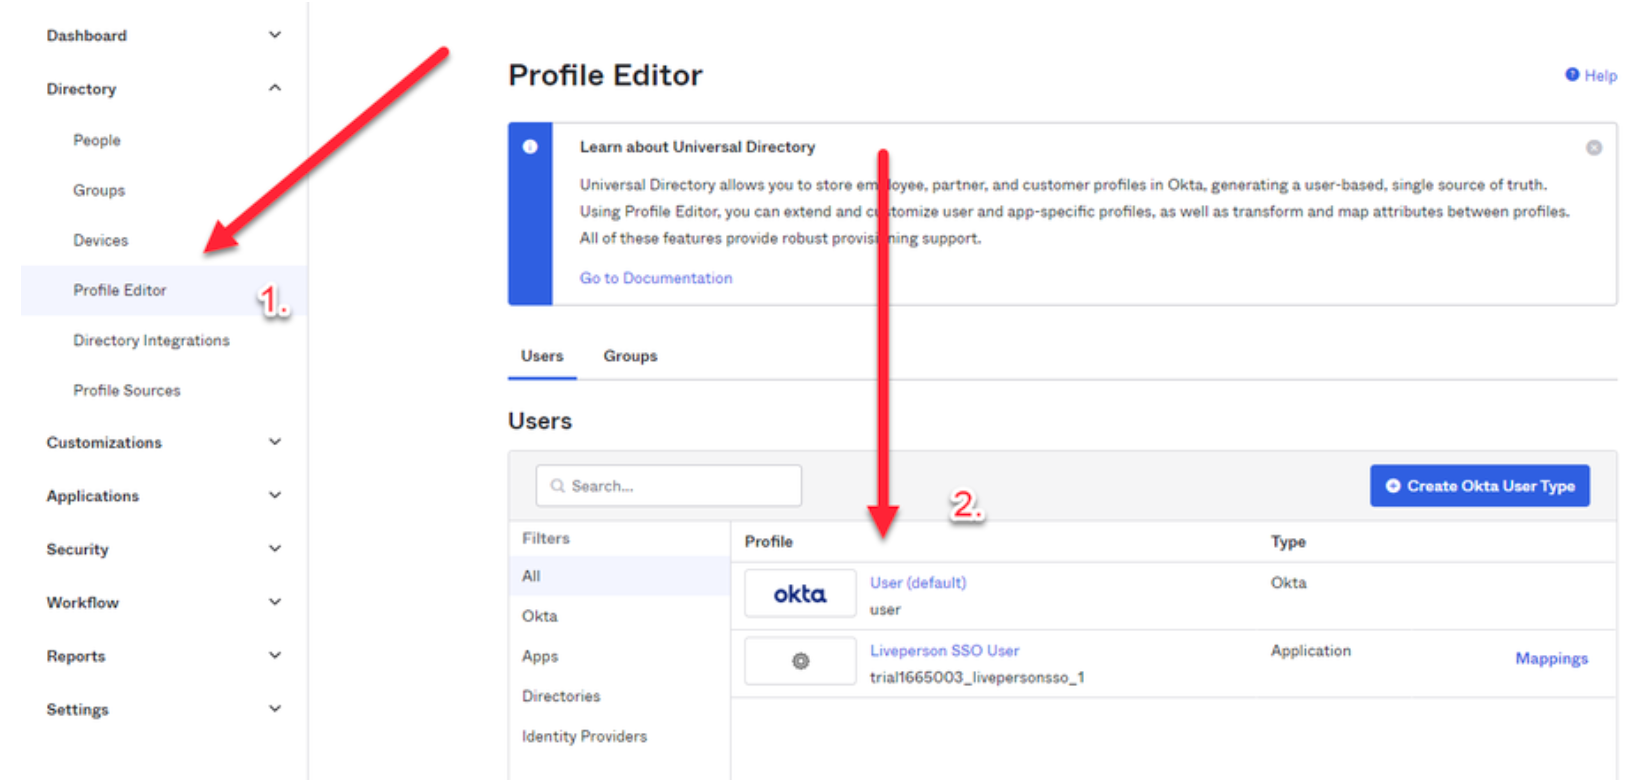Click the Okta type cell

coord(1288,582)
